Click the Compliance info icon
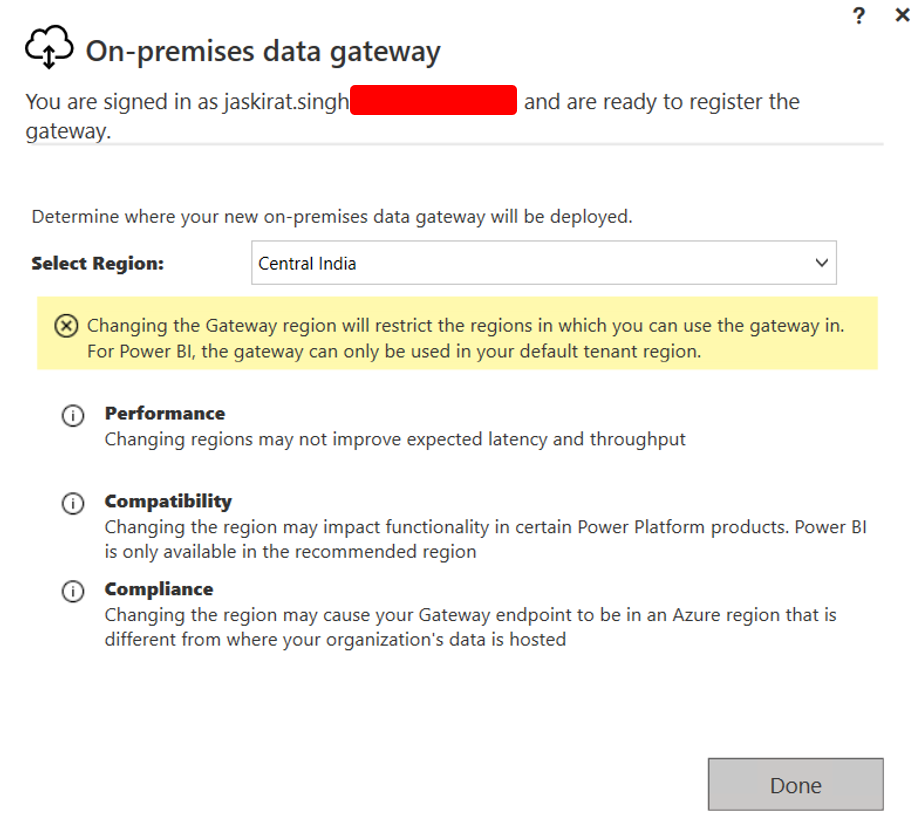This screenshot has width=912, height=816. coord(73,591)
